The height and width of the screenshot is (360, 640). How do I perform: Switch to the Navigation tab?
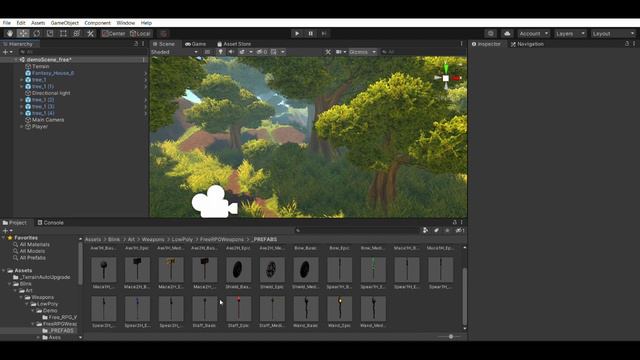tap(527, 44)
